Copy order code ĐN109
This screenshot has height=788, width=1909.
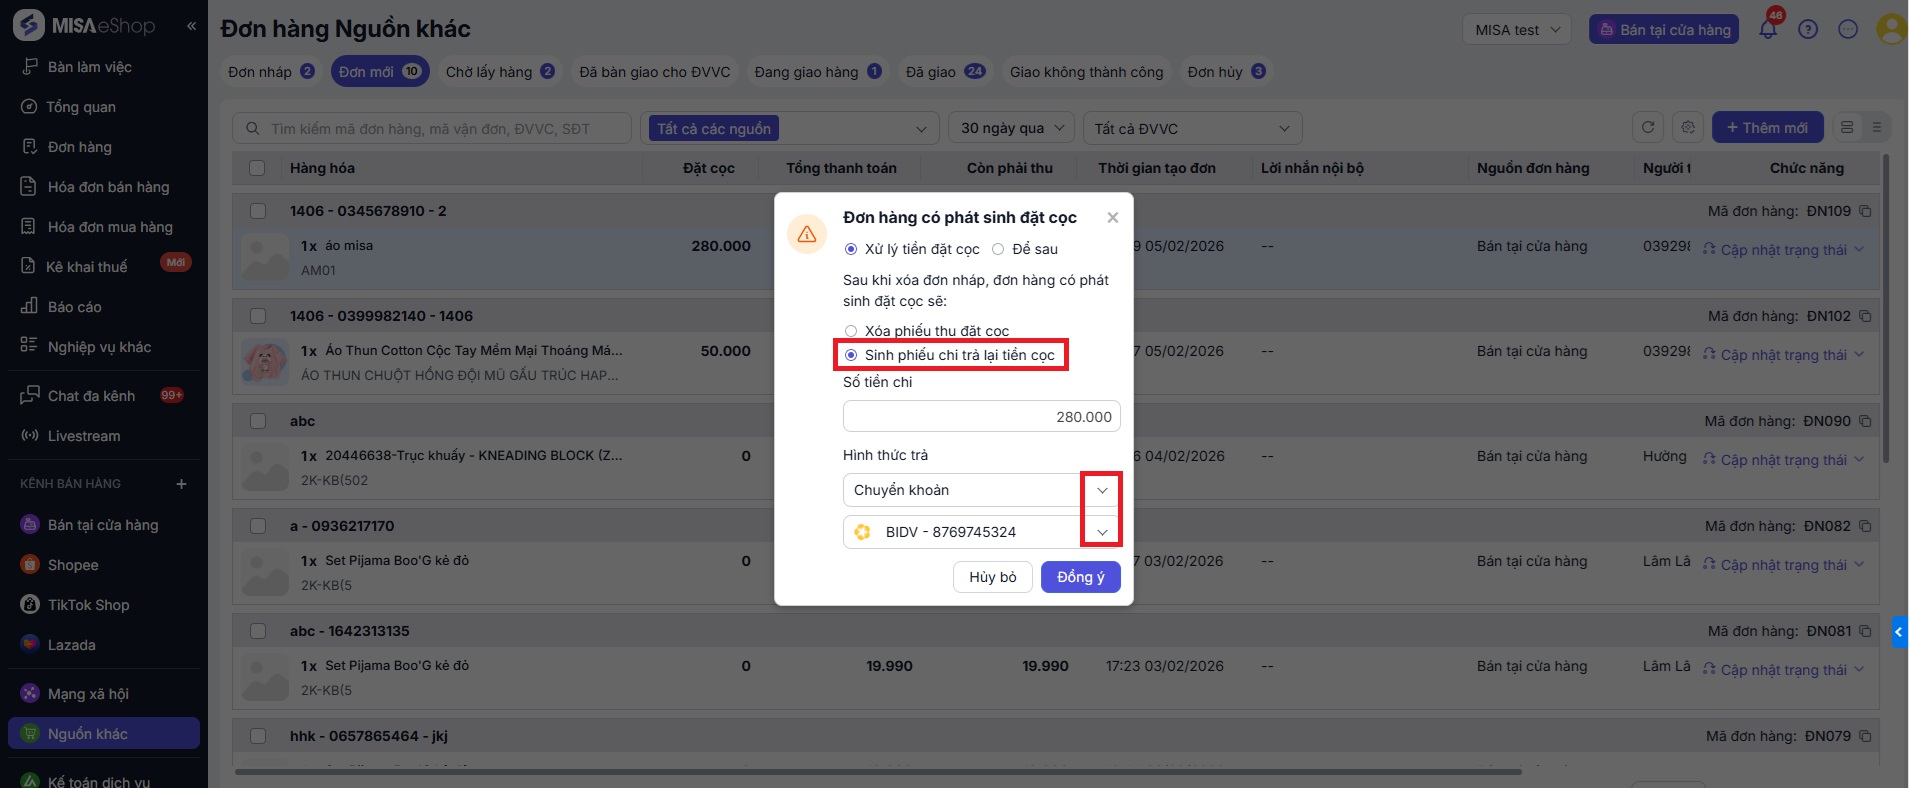pyautogui.click(x=1865, y=211)
